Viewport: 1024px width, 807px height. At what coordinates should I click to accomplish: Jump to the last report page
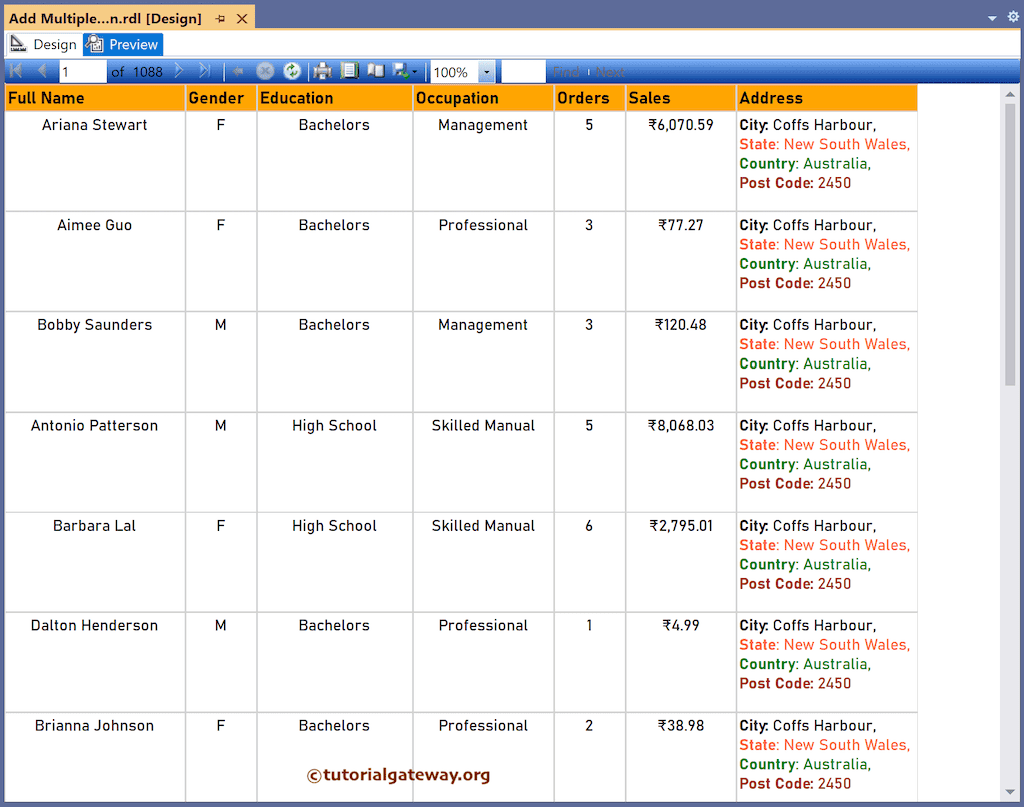pyautogui.click(x=203, y=70)
